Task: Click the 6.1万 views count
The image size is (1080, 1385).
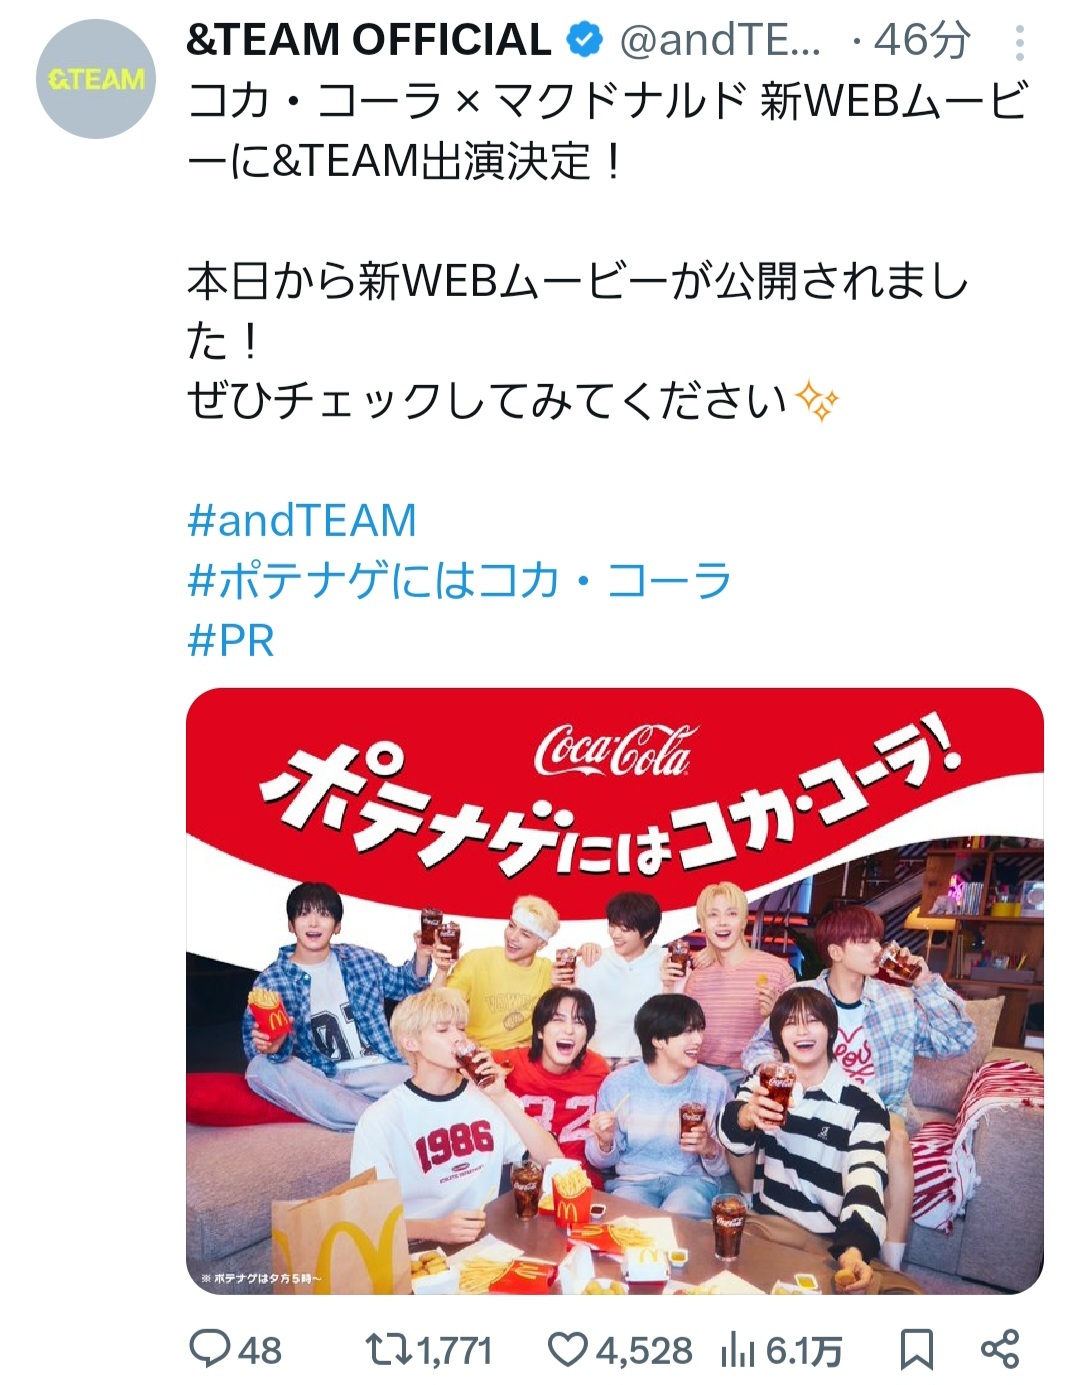Action: click(x=804, y=1351)
